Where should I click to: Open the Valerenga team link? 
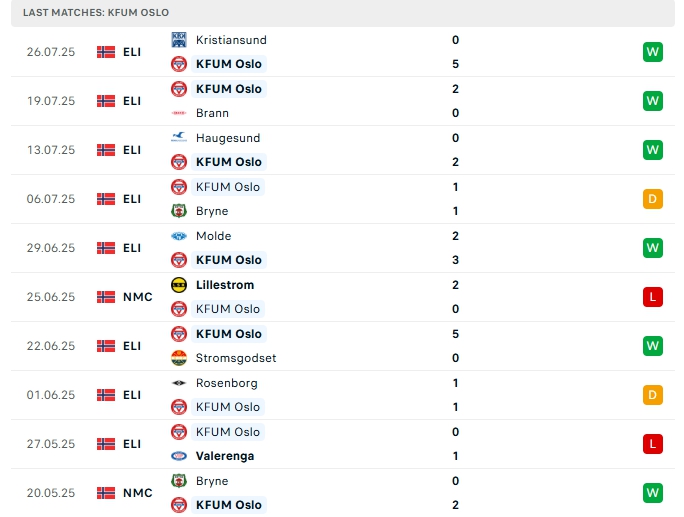[x=225, y=456]
